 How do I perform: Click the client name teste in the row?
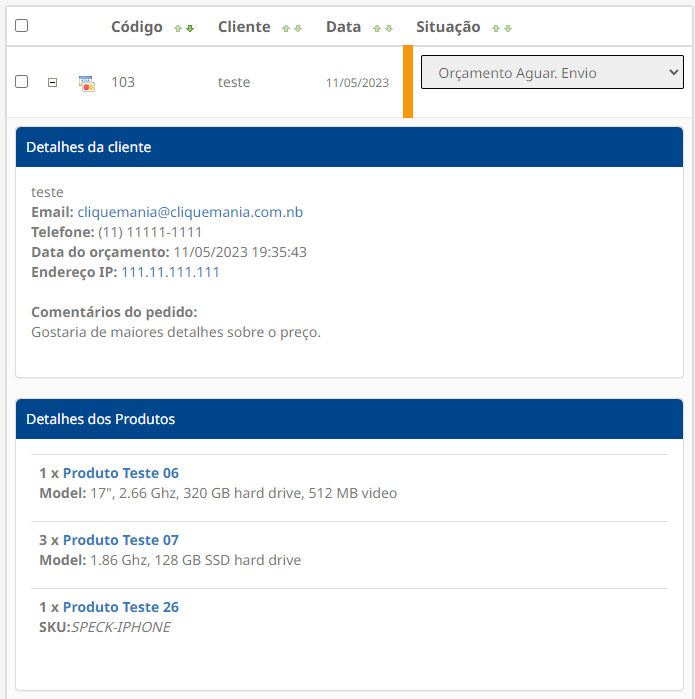(234, 82)
